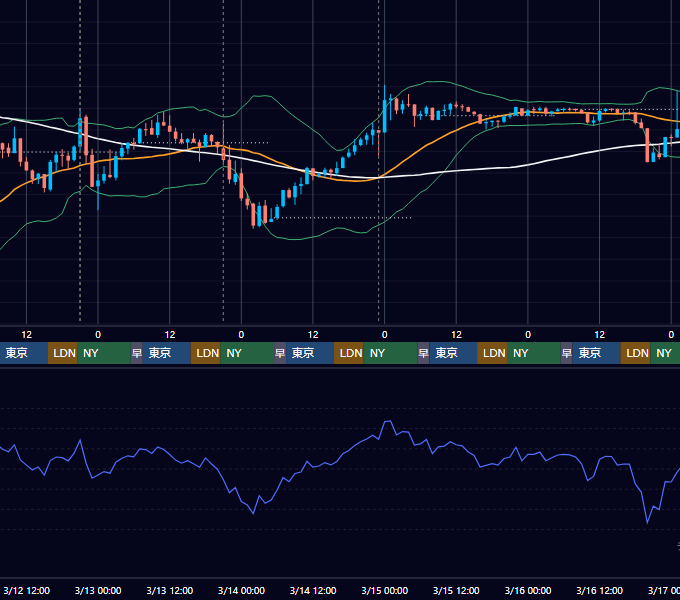Pick the NY session block starting 3/15 evening

(534, 353)
